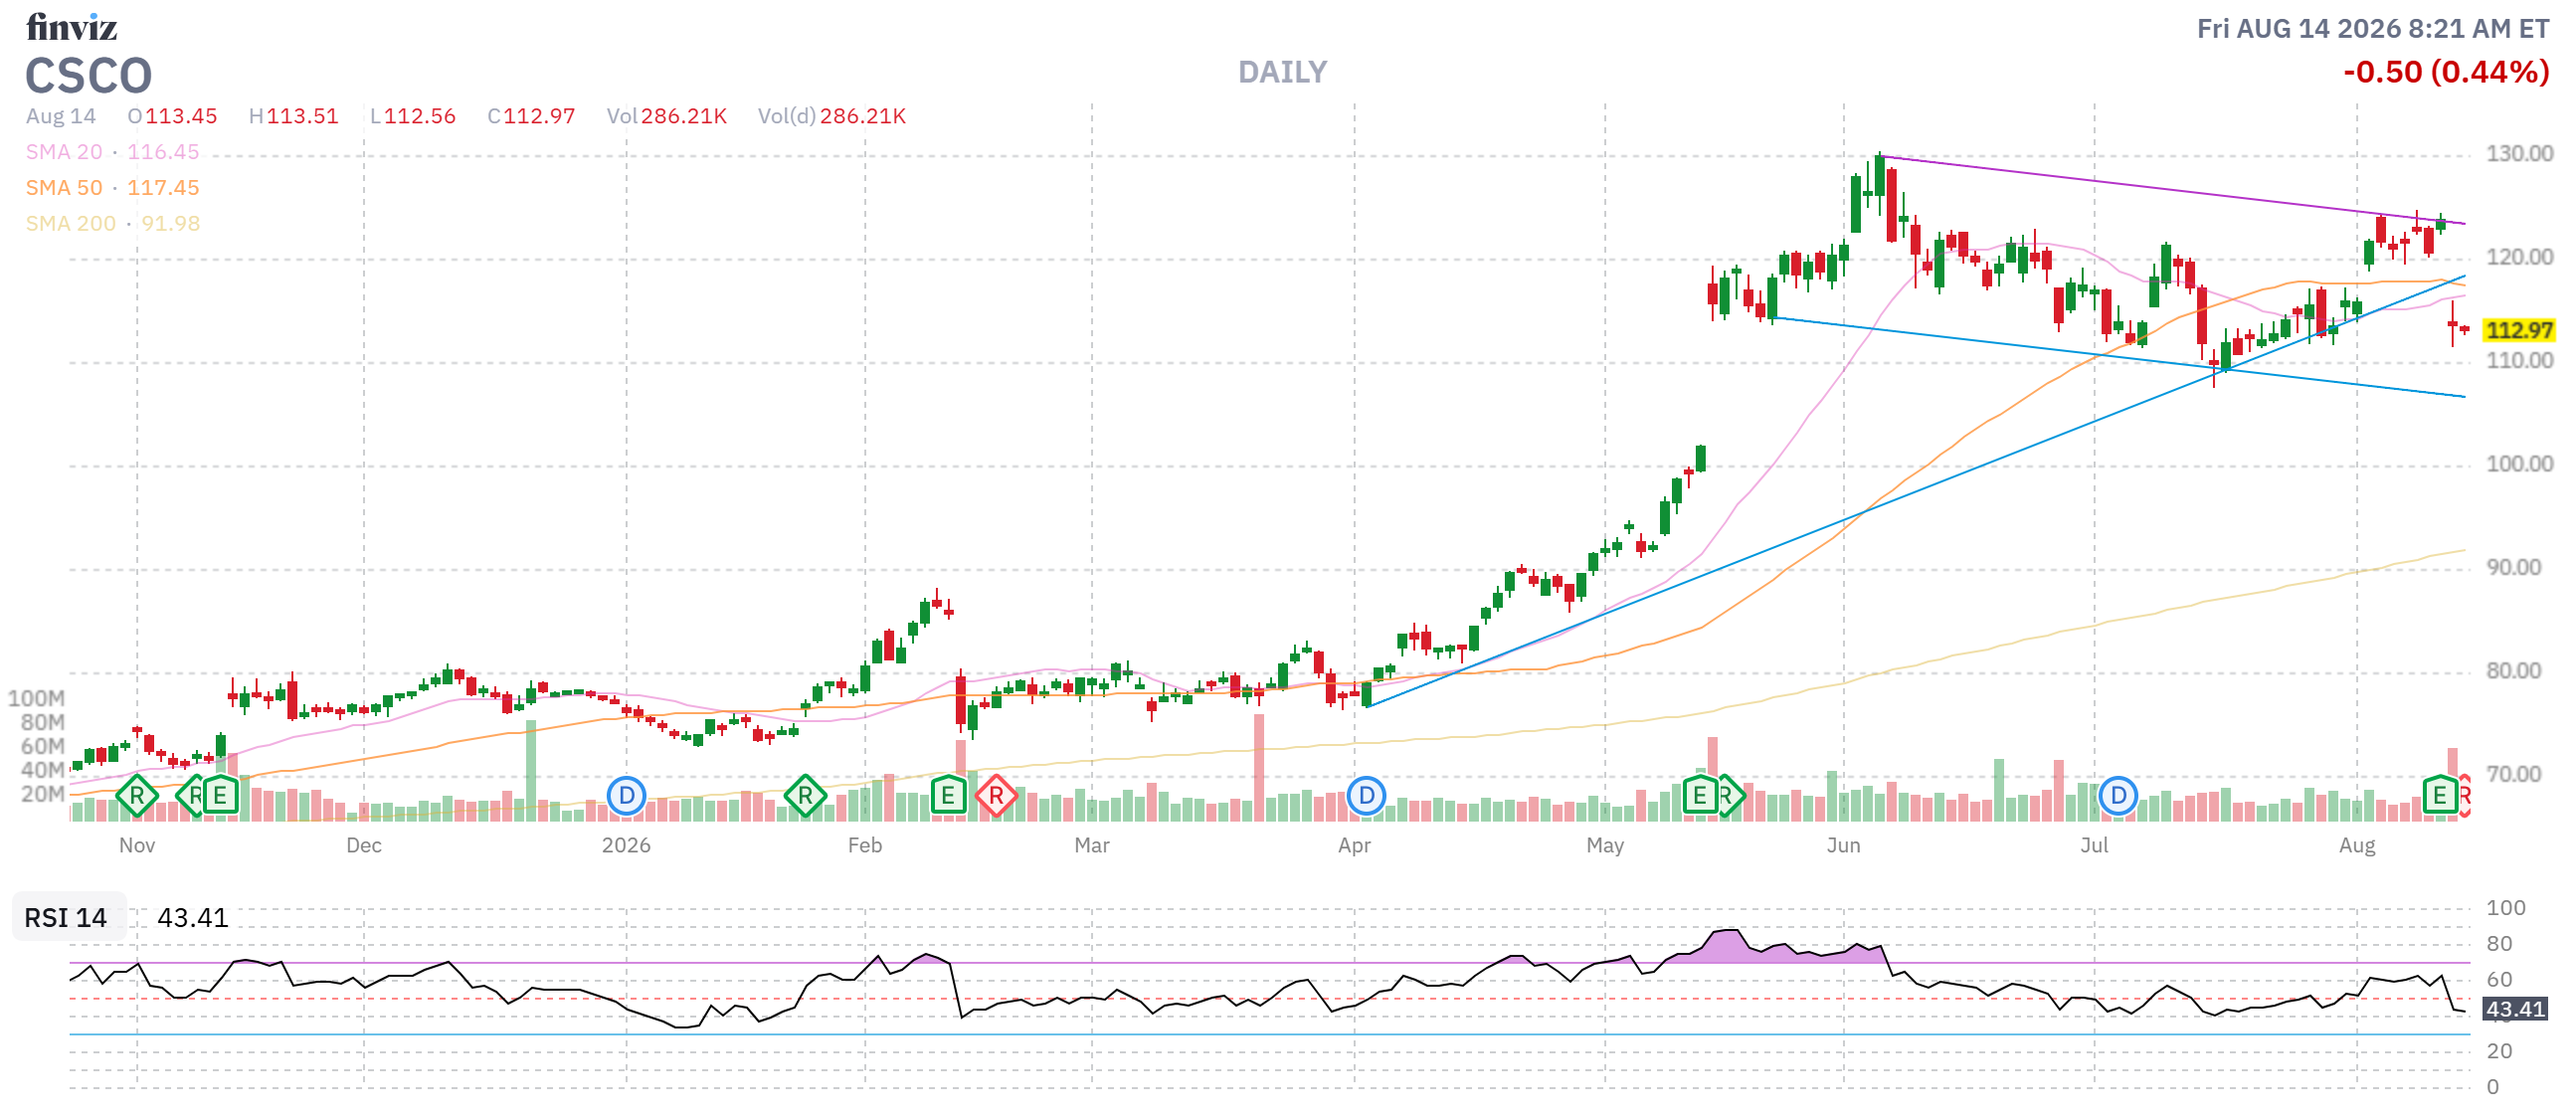Screen dimensions: 2576x1118
Task: Click the SMA 20 legend entry
Action: (112, 152)
